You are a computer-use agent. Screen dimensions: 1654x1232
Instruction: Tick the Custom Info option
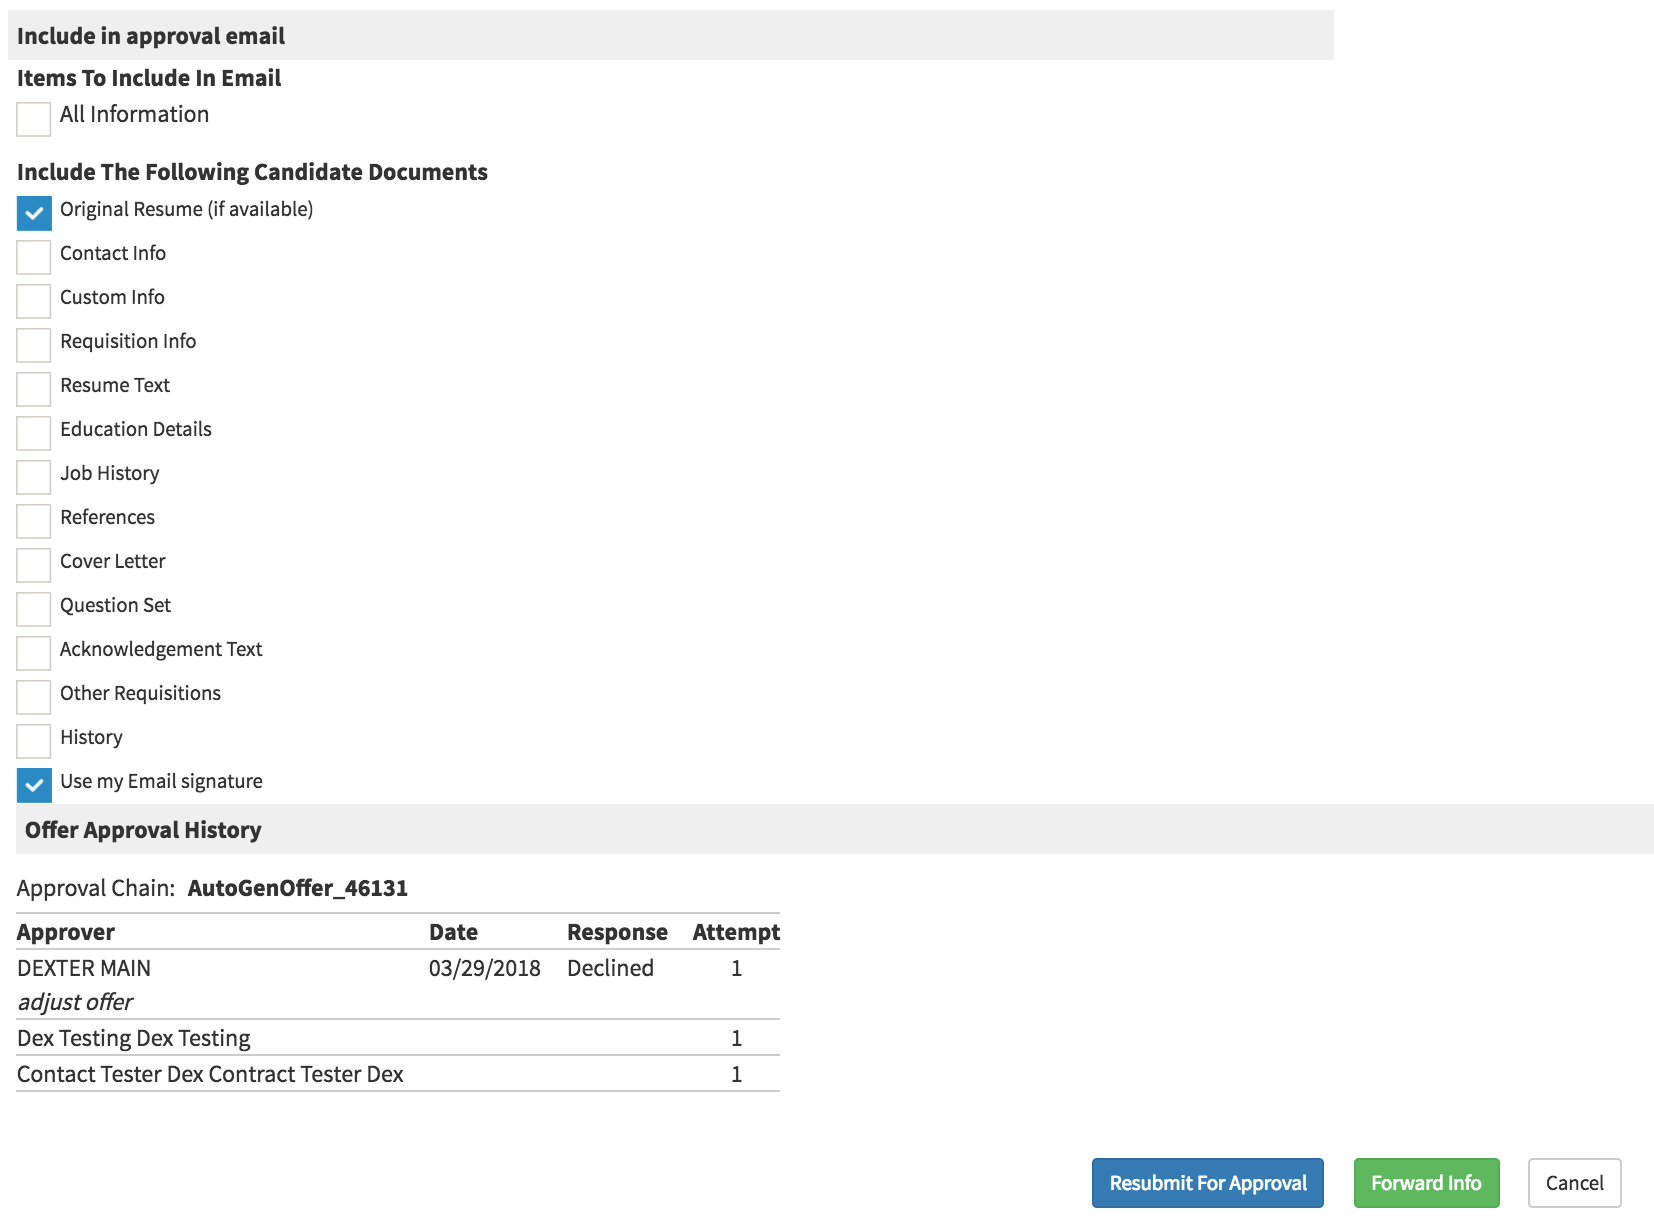pos(34,301)
